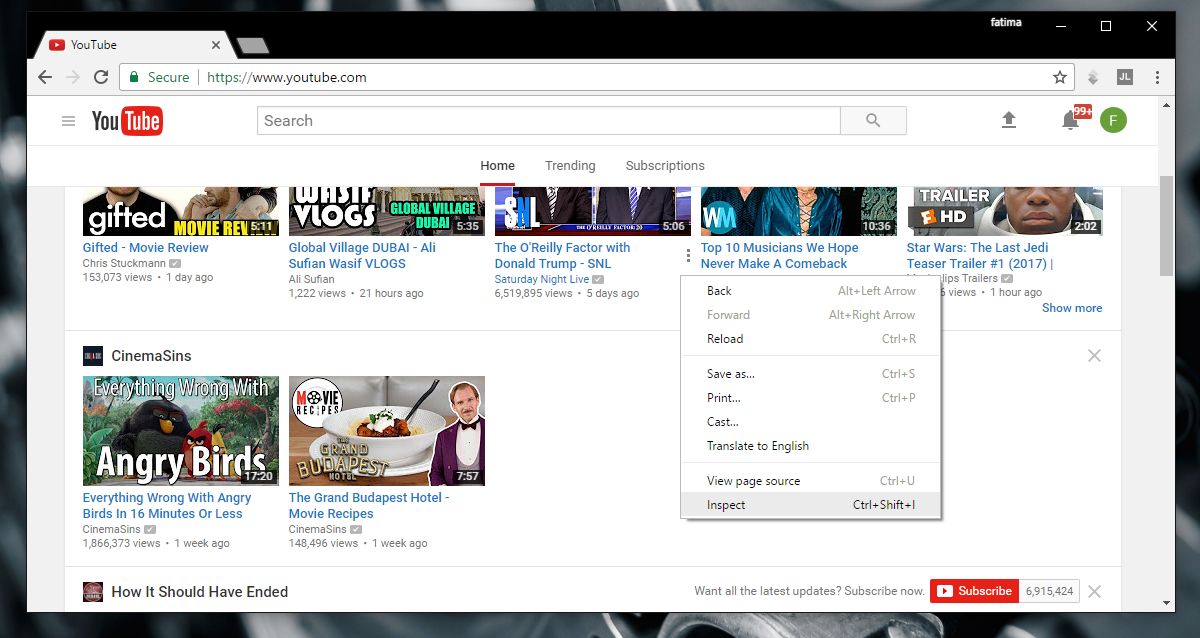
Task: Open the F account avatar
Action: 1113,121
